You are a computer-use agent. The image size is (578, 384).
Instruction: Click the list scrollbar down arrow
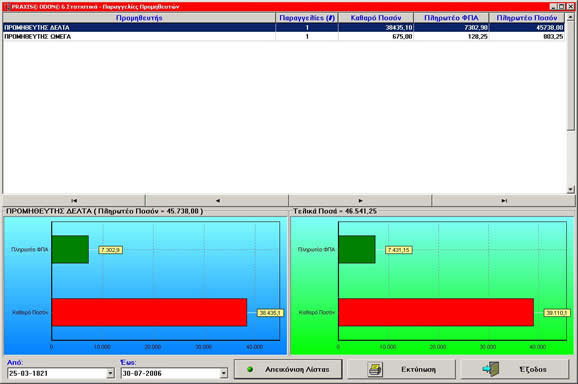(x=571, y=189)
